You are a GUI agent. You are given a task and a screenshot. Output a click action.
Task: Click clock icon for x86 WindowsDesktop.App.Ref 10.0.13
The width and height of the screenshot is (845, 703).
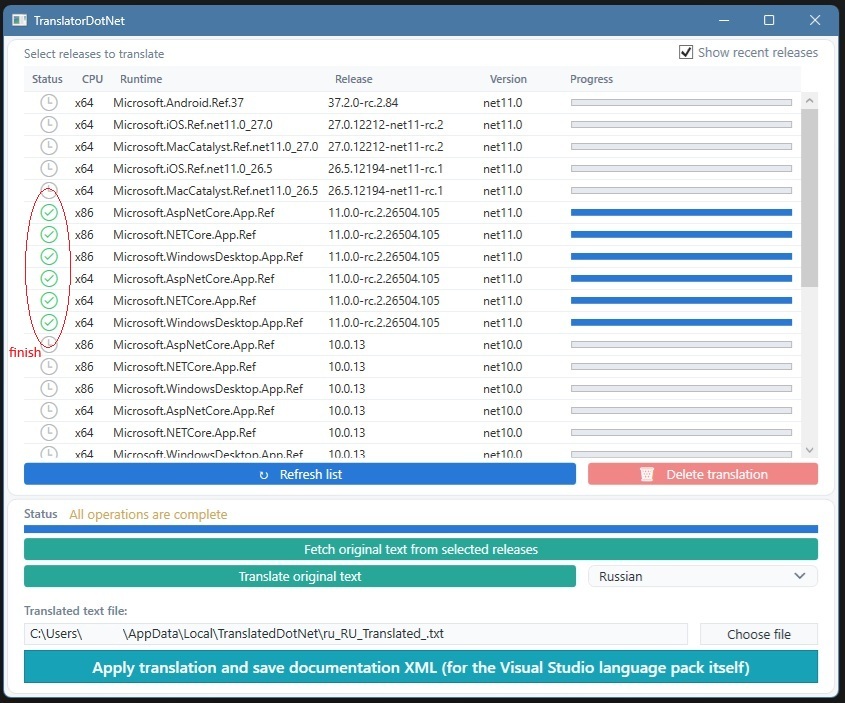point(49,388)
